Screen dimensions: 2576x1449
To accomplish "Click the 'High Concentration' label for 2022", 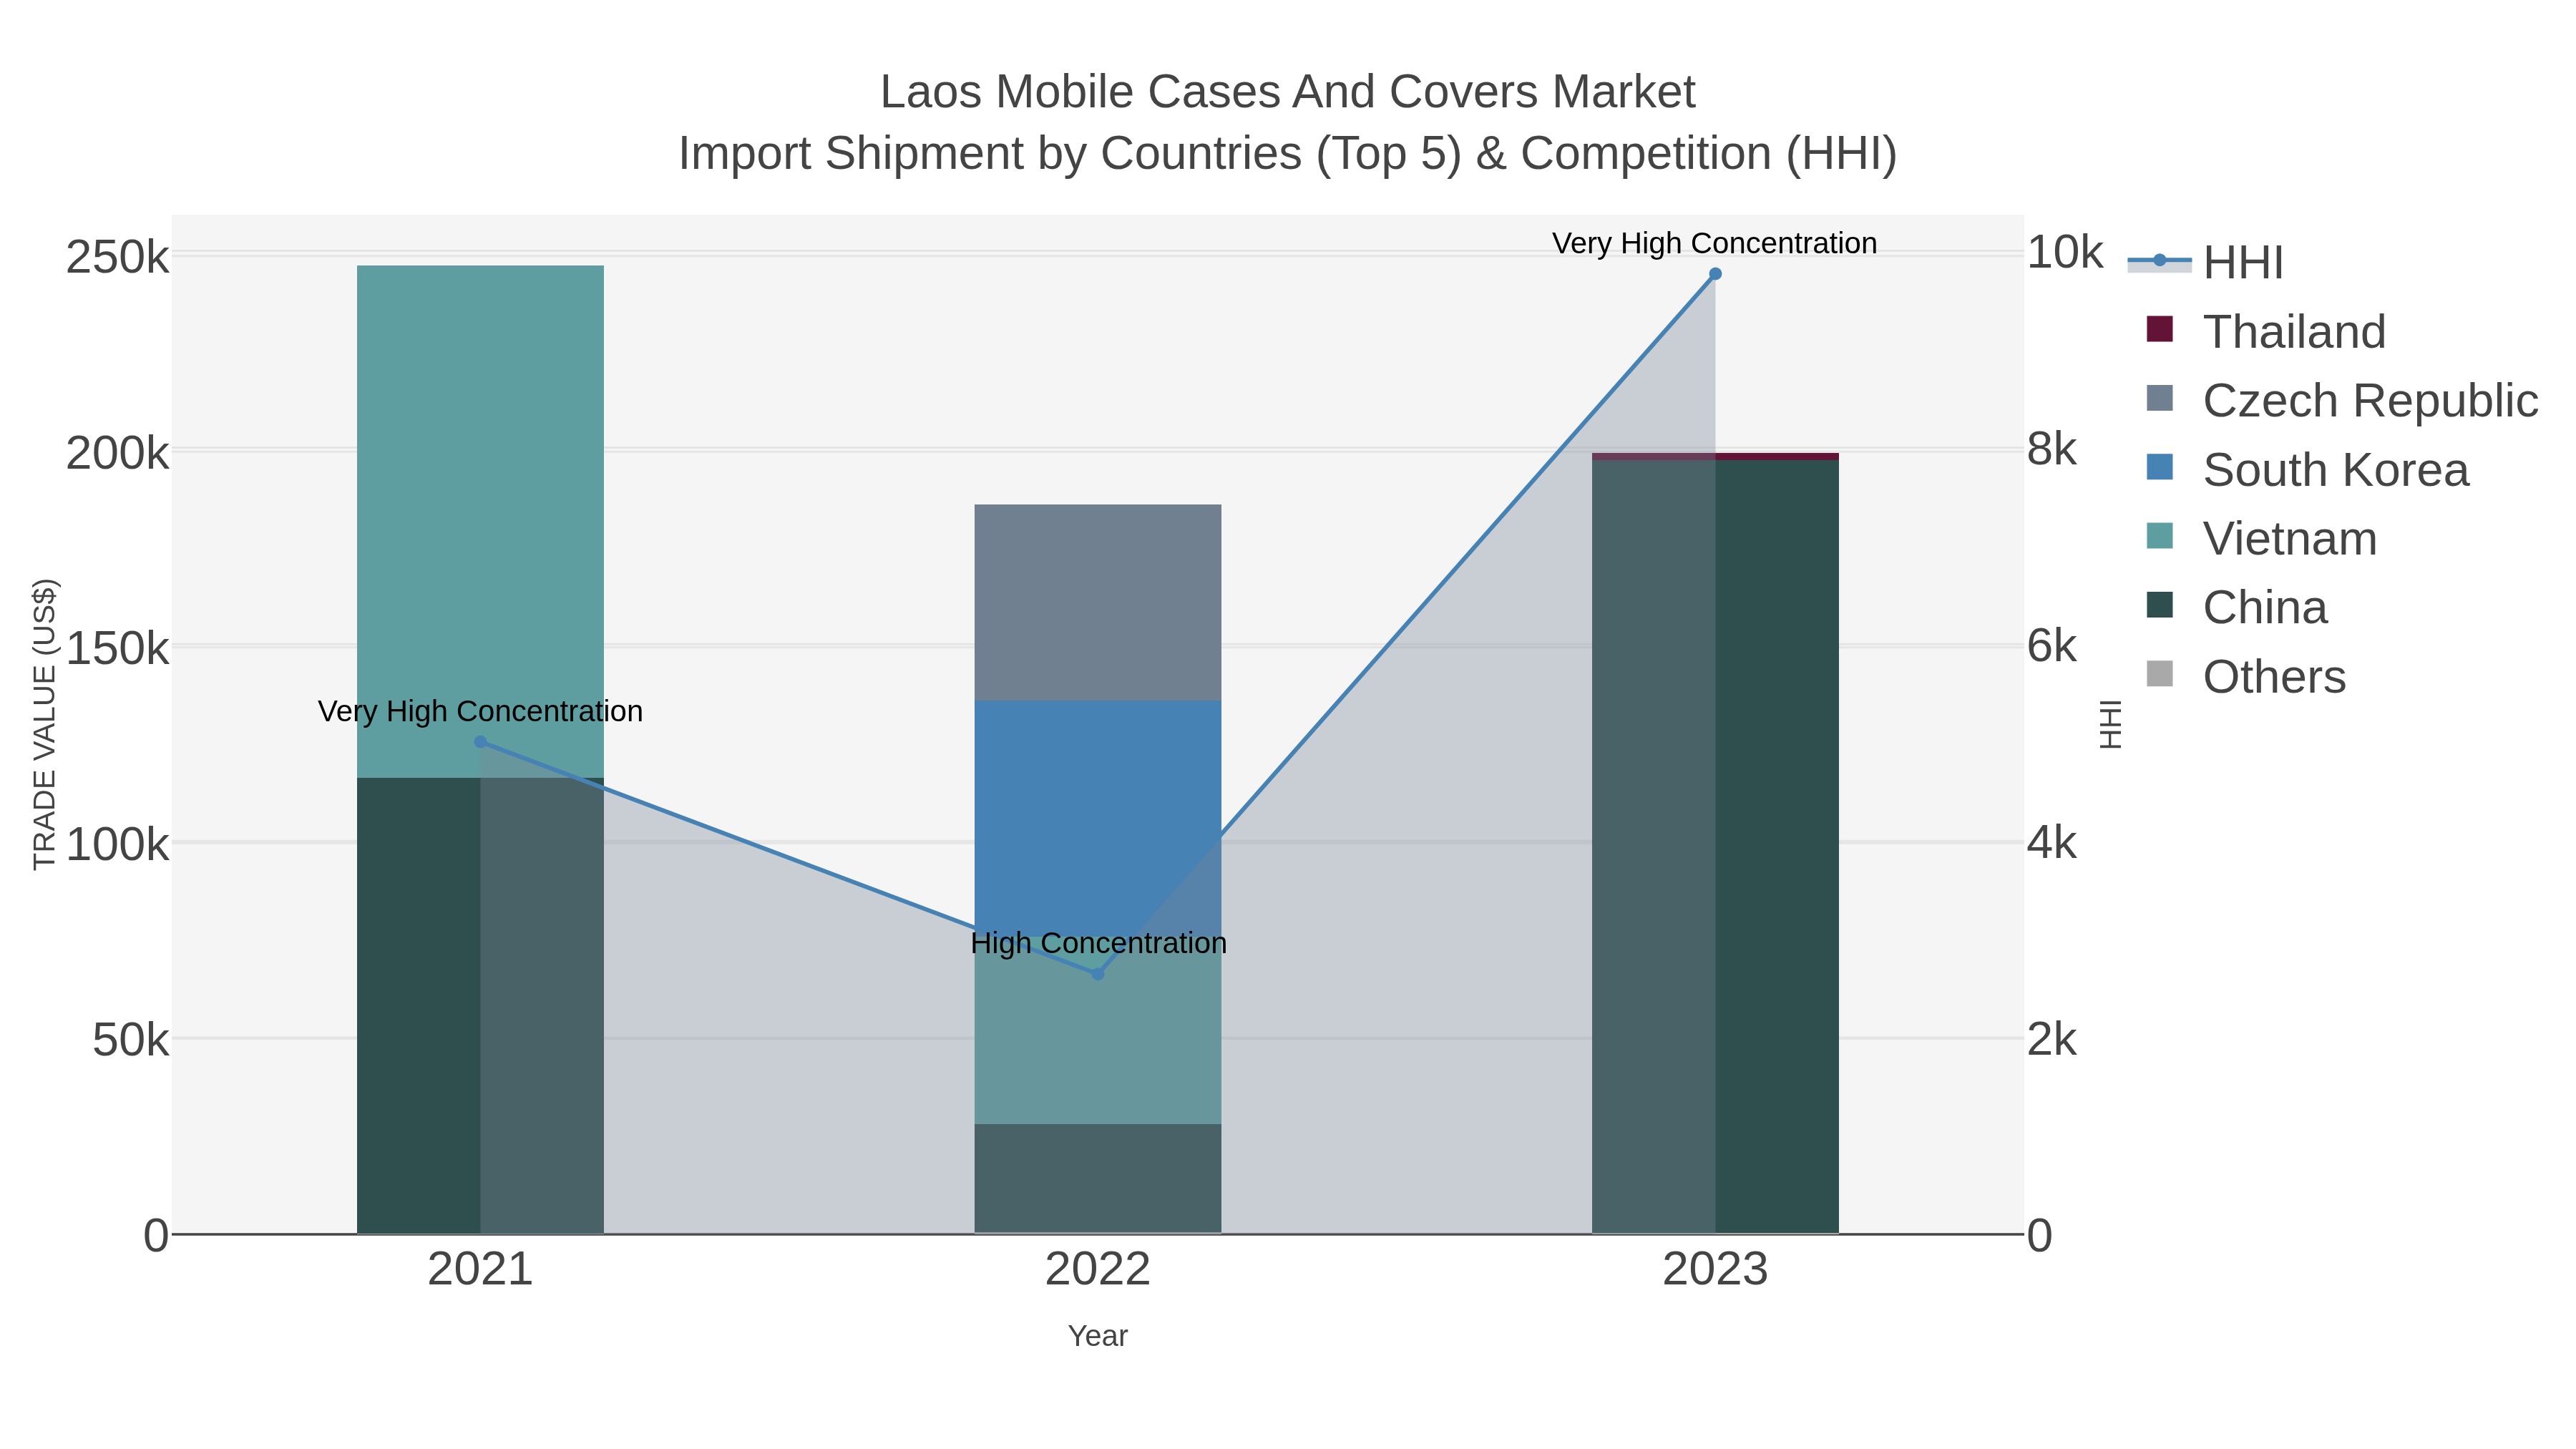I will pos(1098,943).
